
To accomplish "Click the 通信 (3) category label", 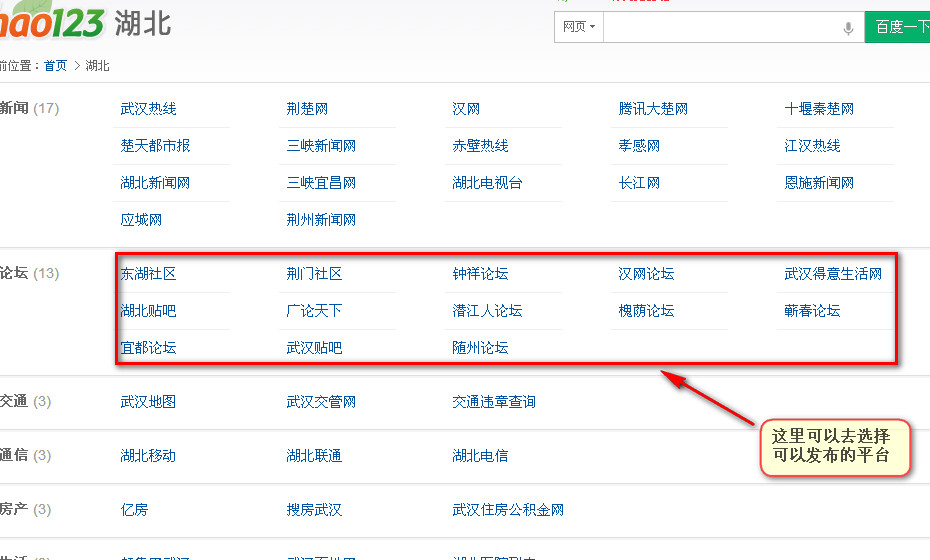I will [26, 456].
